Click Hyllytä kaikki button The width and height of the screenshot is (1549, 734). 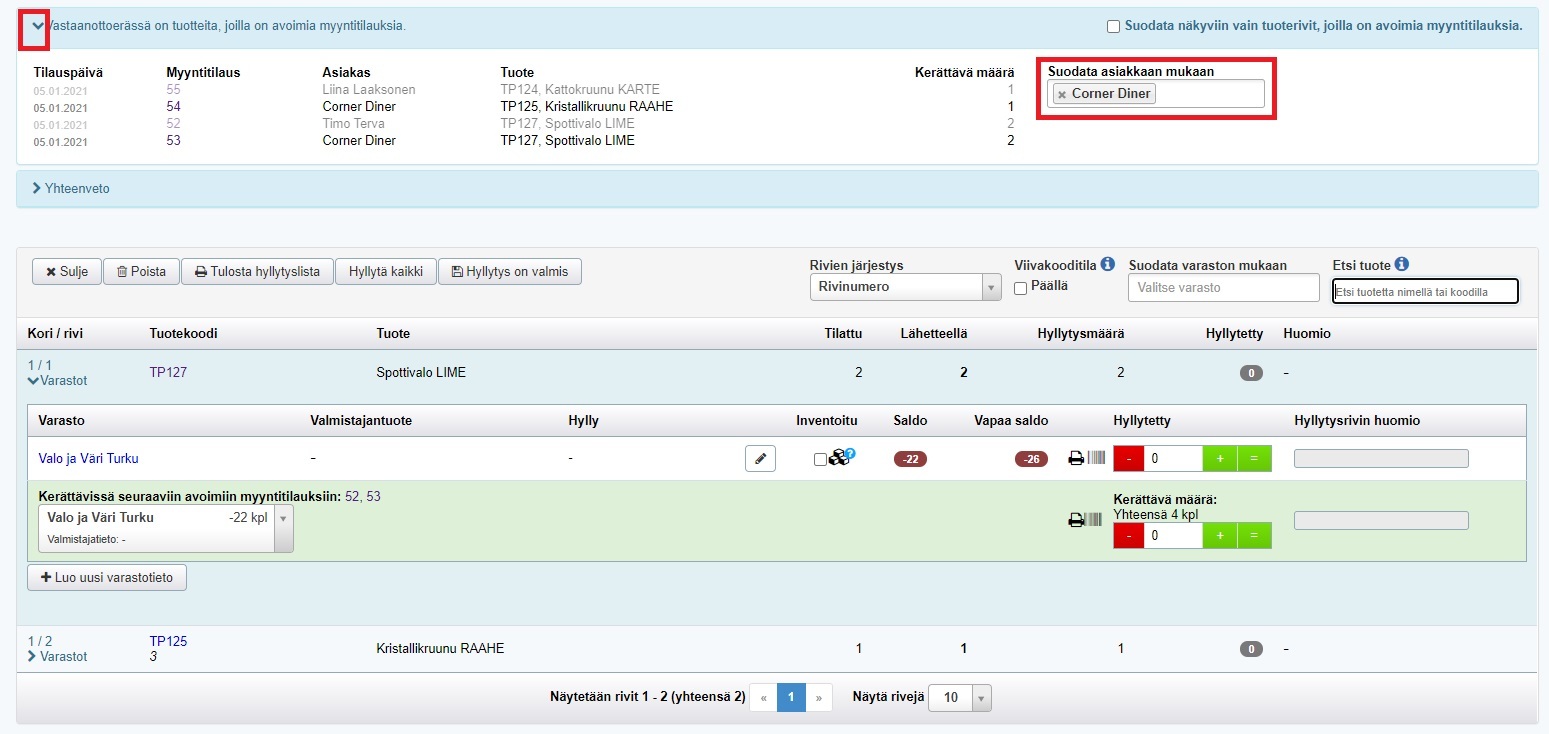pos(386,272)
